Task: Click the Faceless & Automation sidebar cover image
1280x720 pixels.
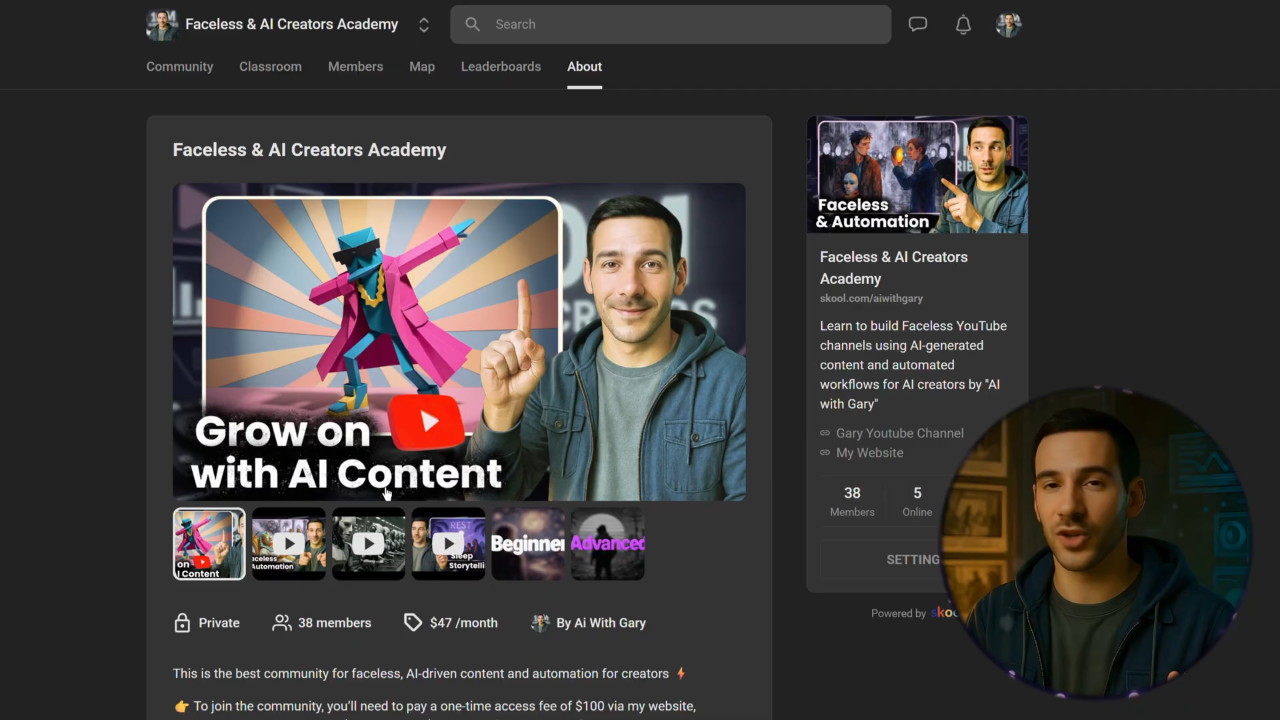Action: (x=917, y=175)
